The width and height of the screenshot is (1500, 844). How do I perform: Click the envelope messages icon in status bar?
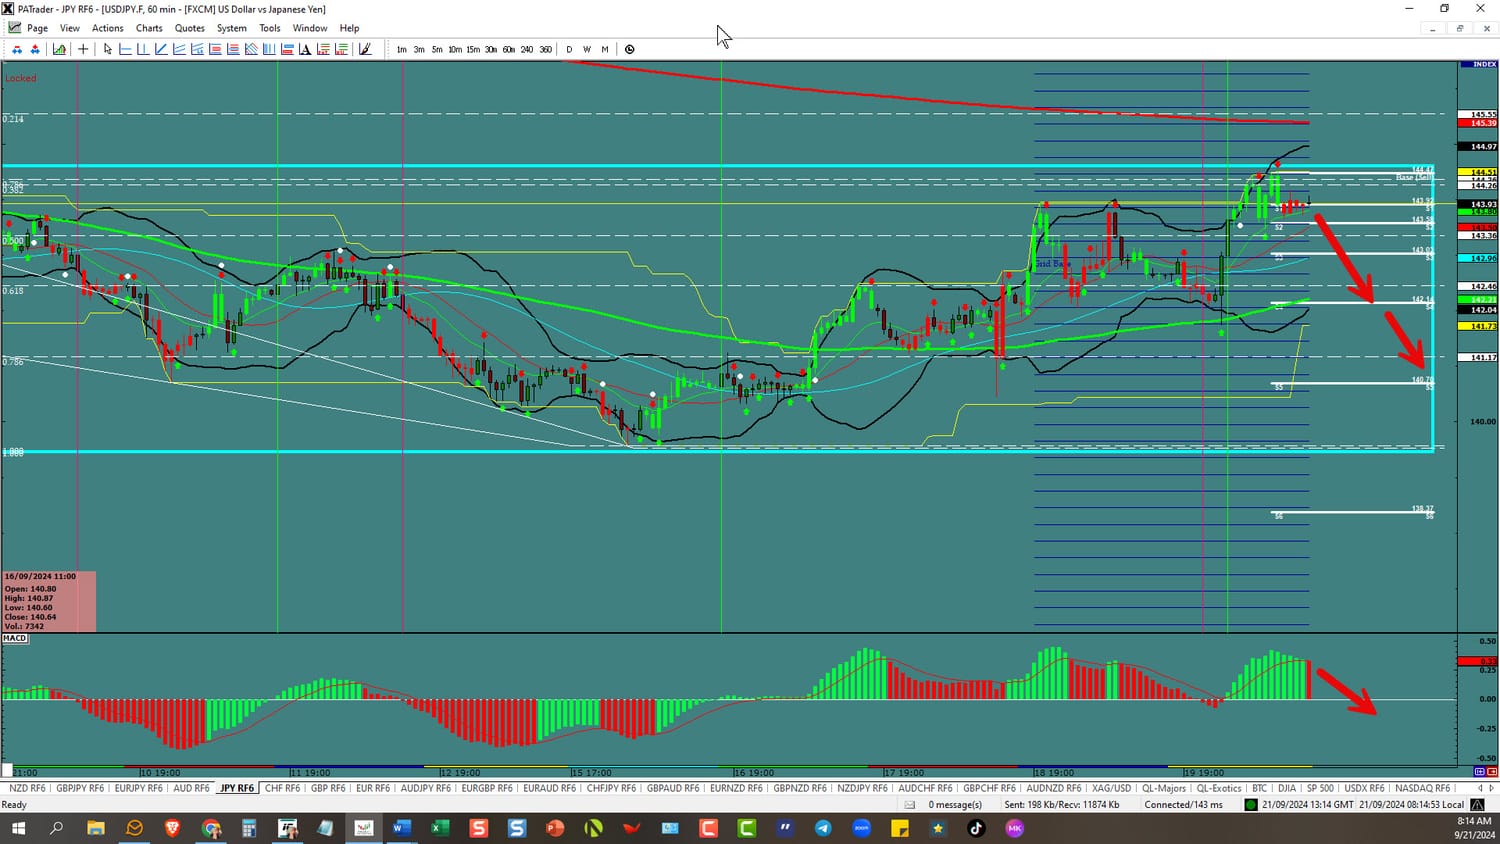[x=909, y=804]
